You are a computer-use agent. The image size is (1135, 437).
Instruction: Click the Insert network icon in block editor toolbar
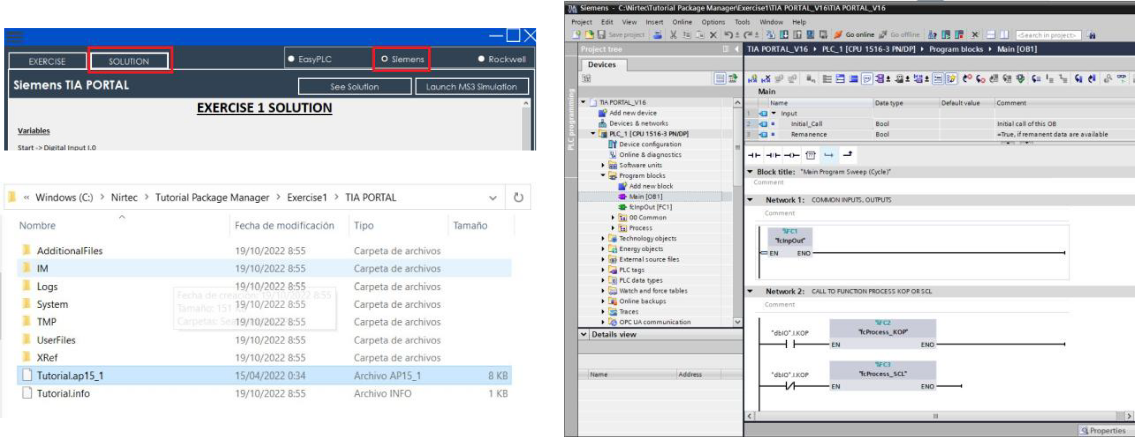pyautogui.click(x=753, y=78)
